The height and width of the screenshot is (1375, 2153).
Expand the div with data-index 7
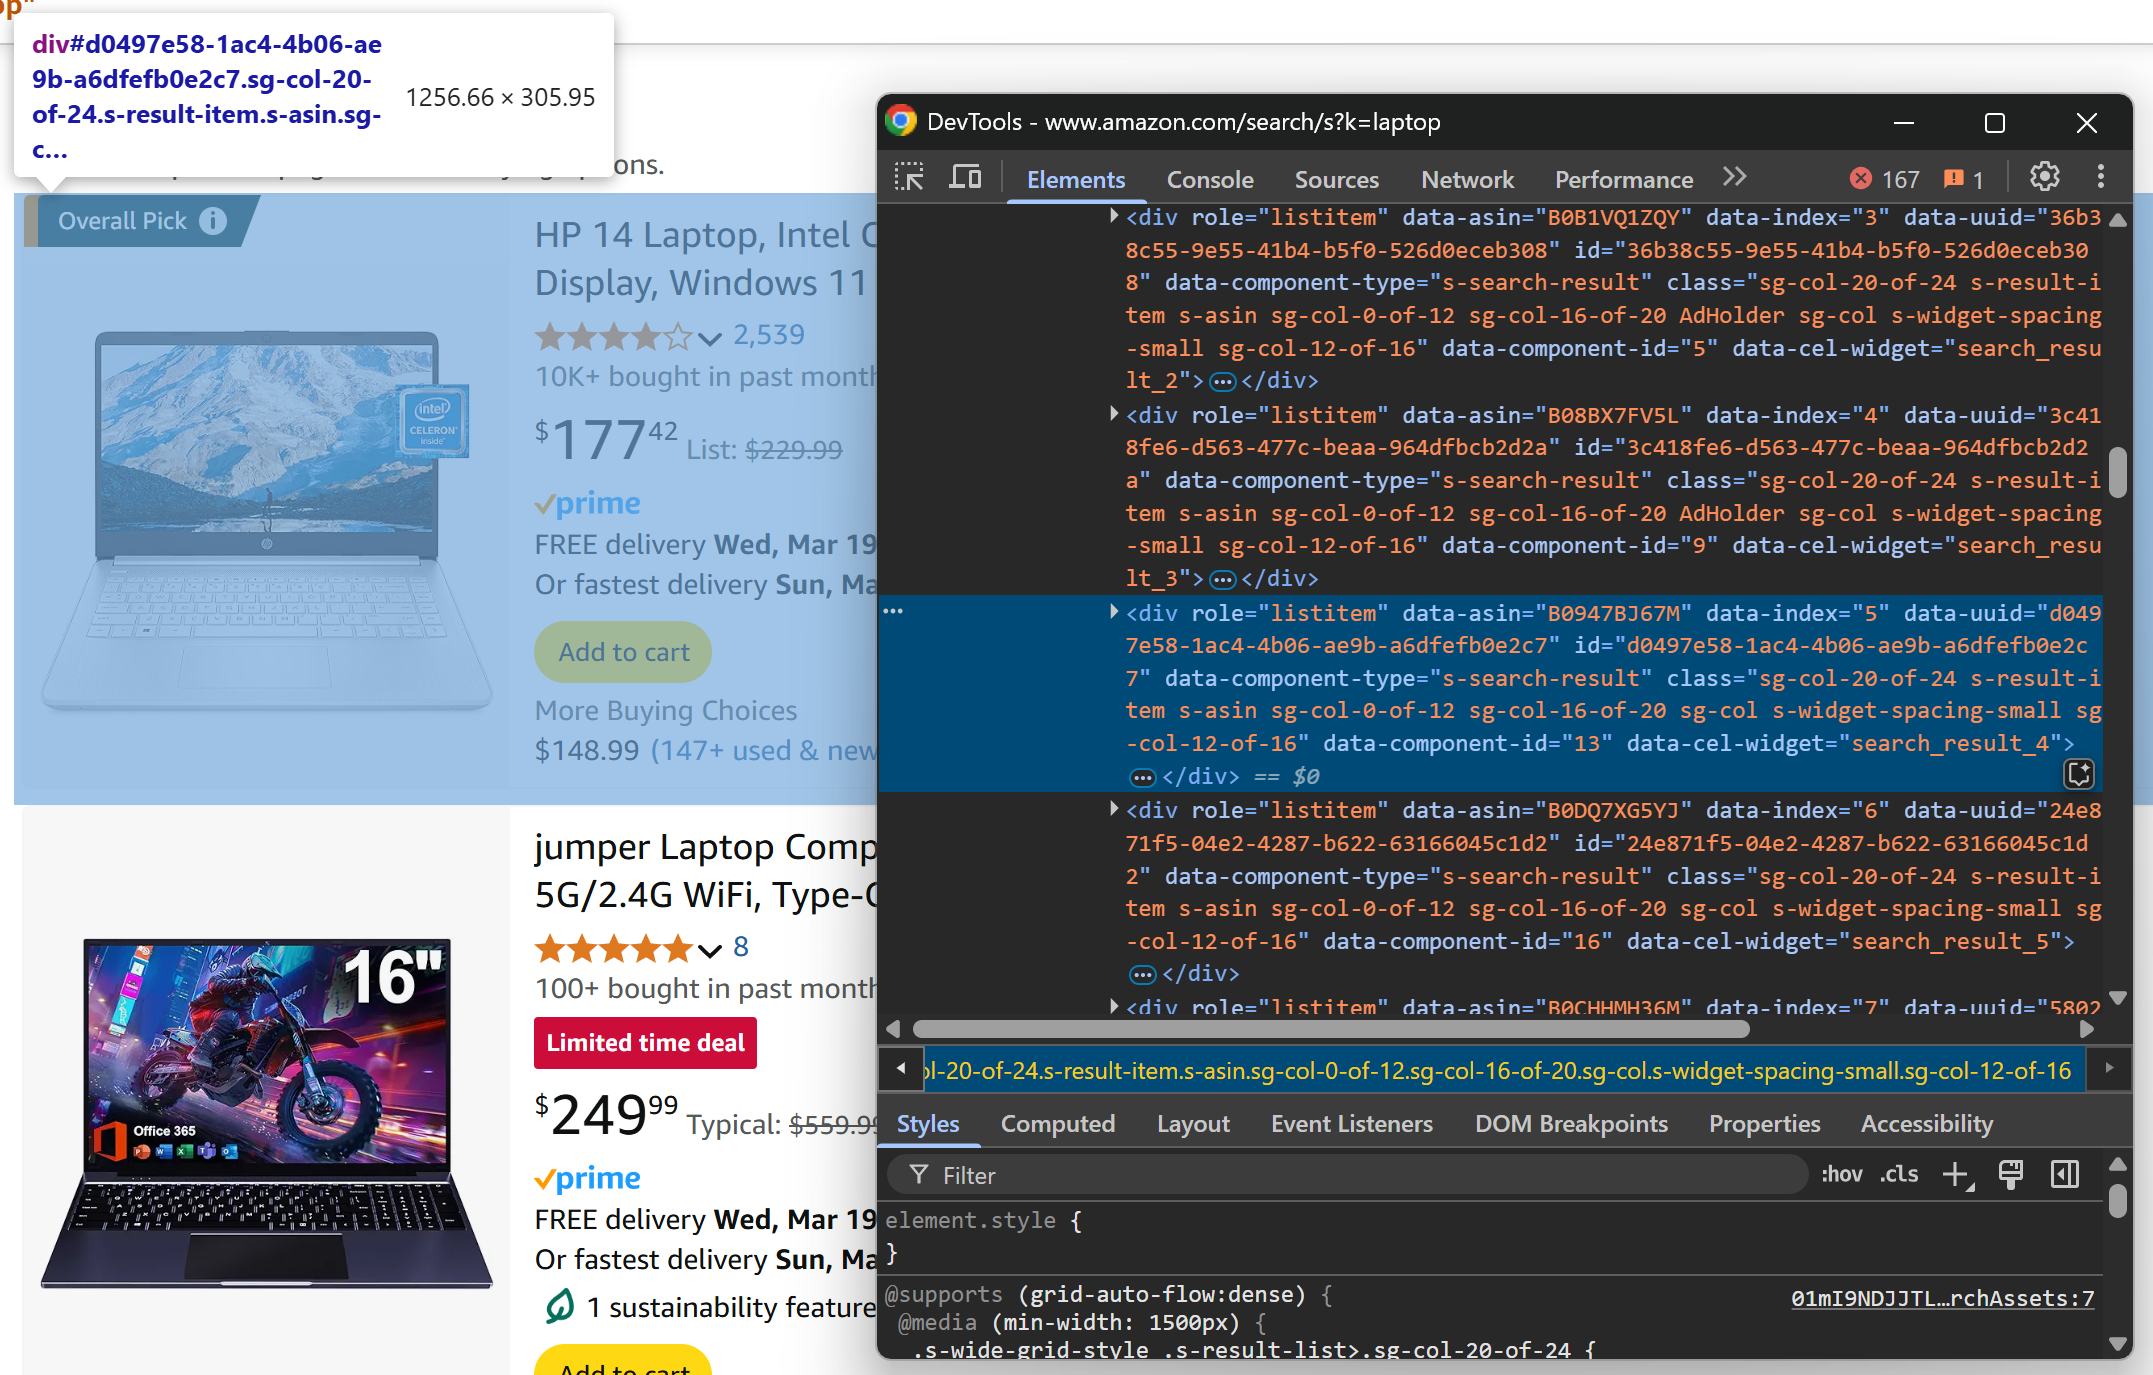(x=1113, y=1006)
